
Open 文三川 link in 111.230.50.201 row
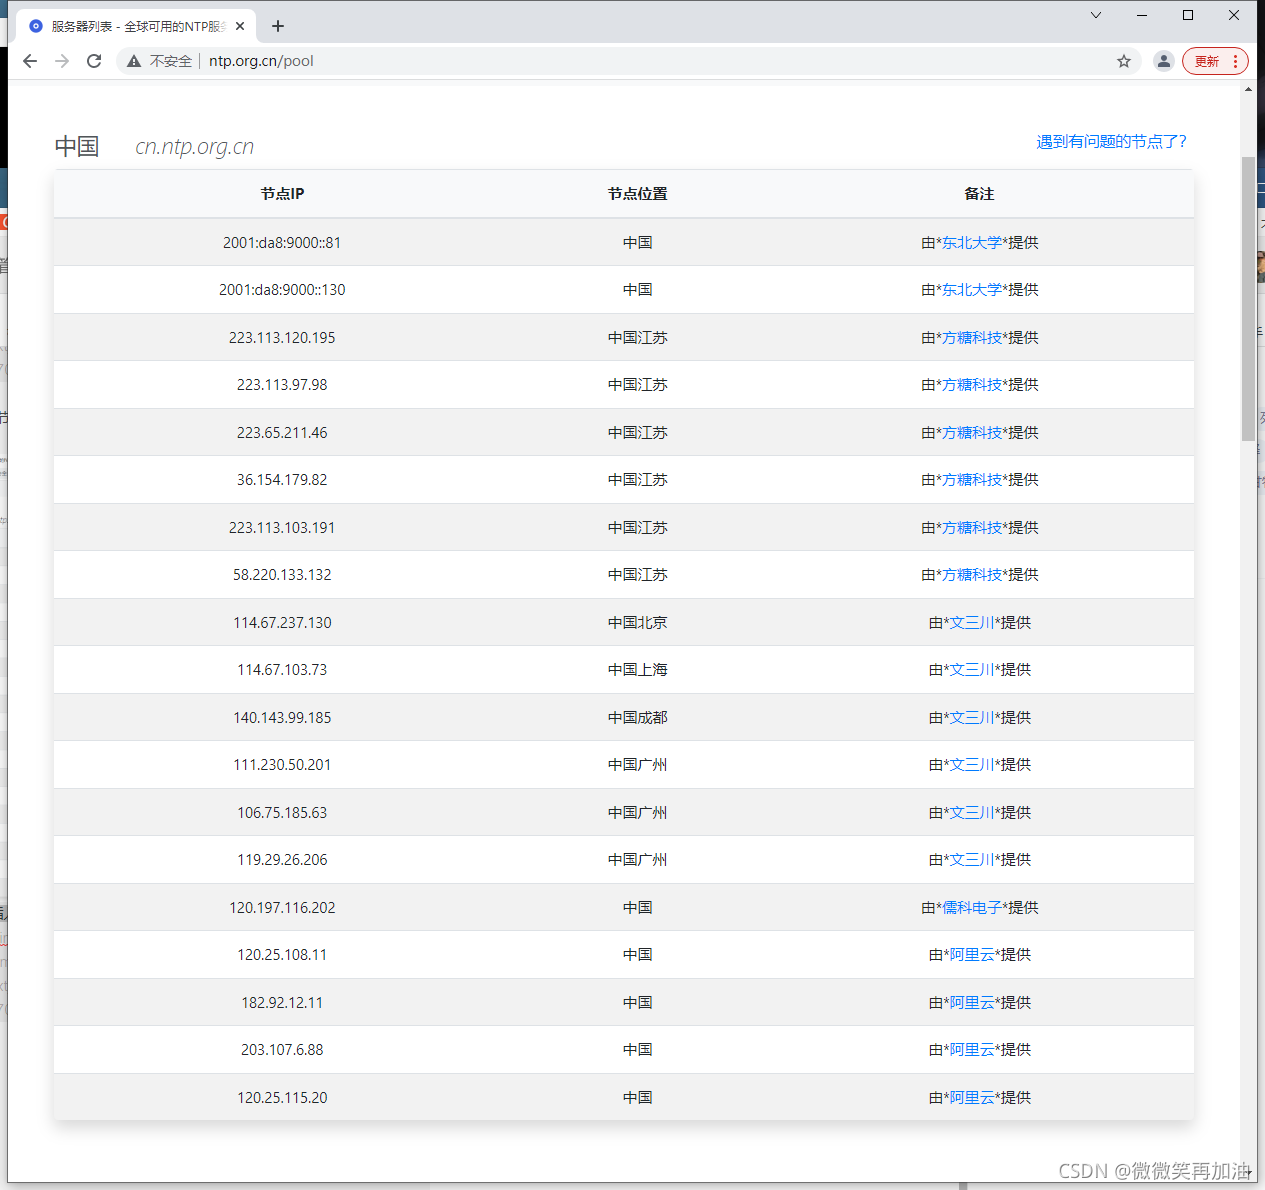(x=972, y=764)
